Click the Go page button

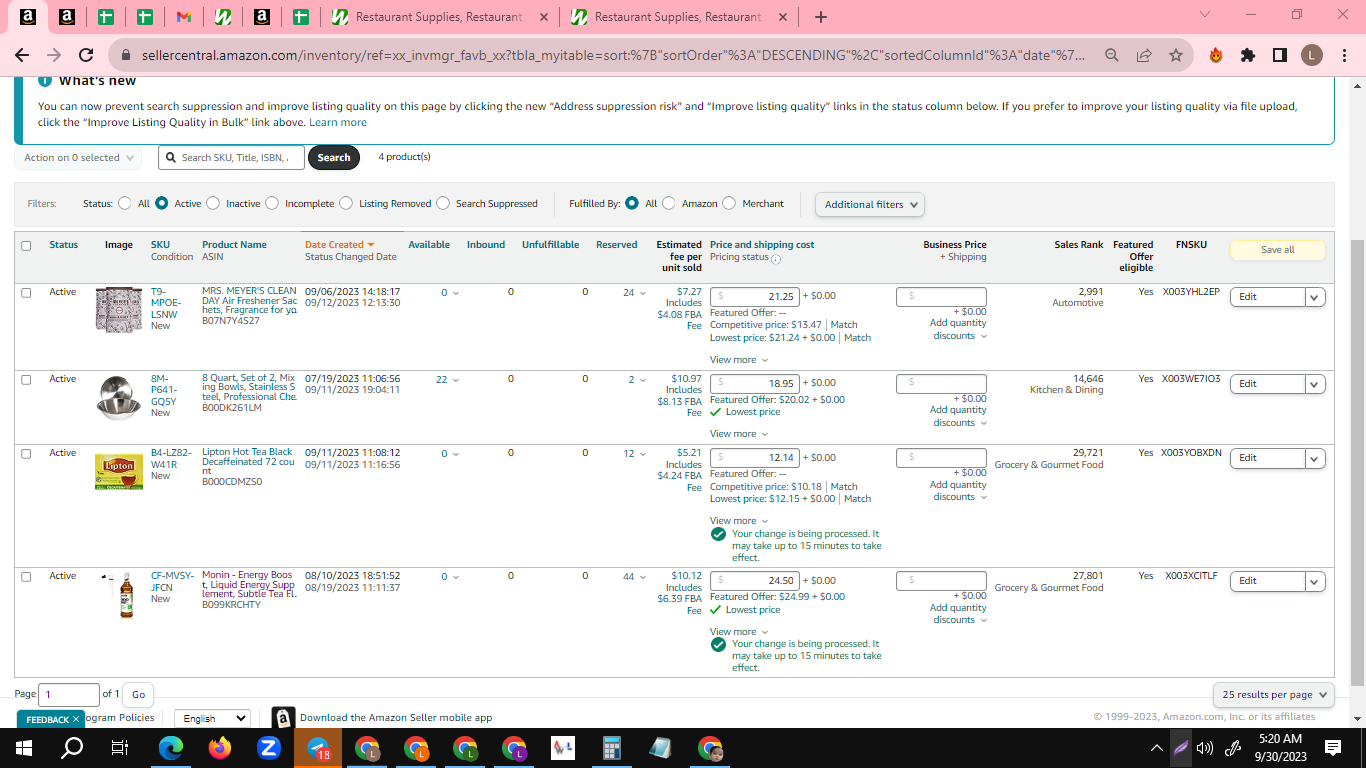[138, 694]
